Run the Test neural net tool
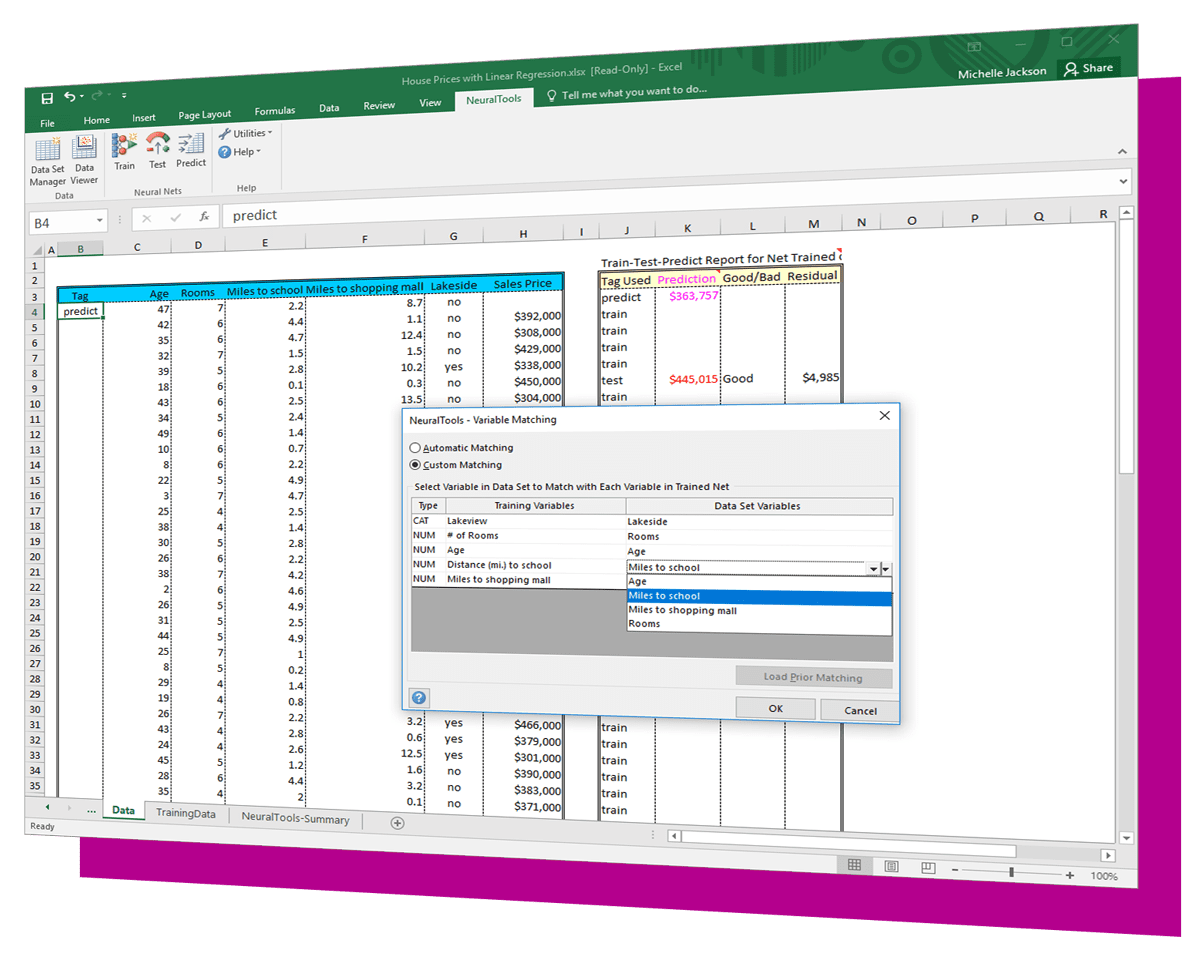Image resolution: width=1200 pixels, height=972 pixels. point(158,150)
